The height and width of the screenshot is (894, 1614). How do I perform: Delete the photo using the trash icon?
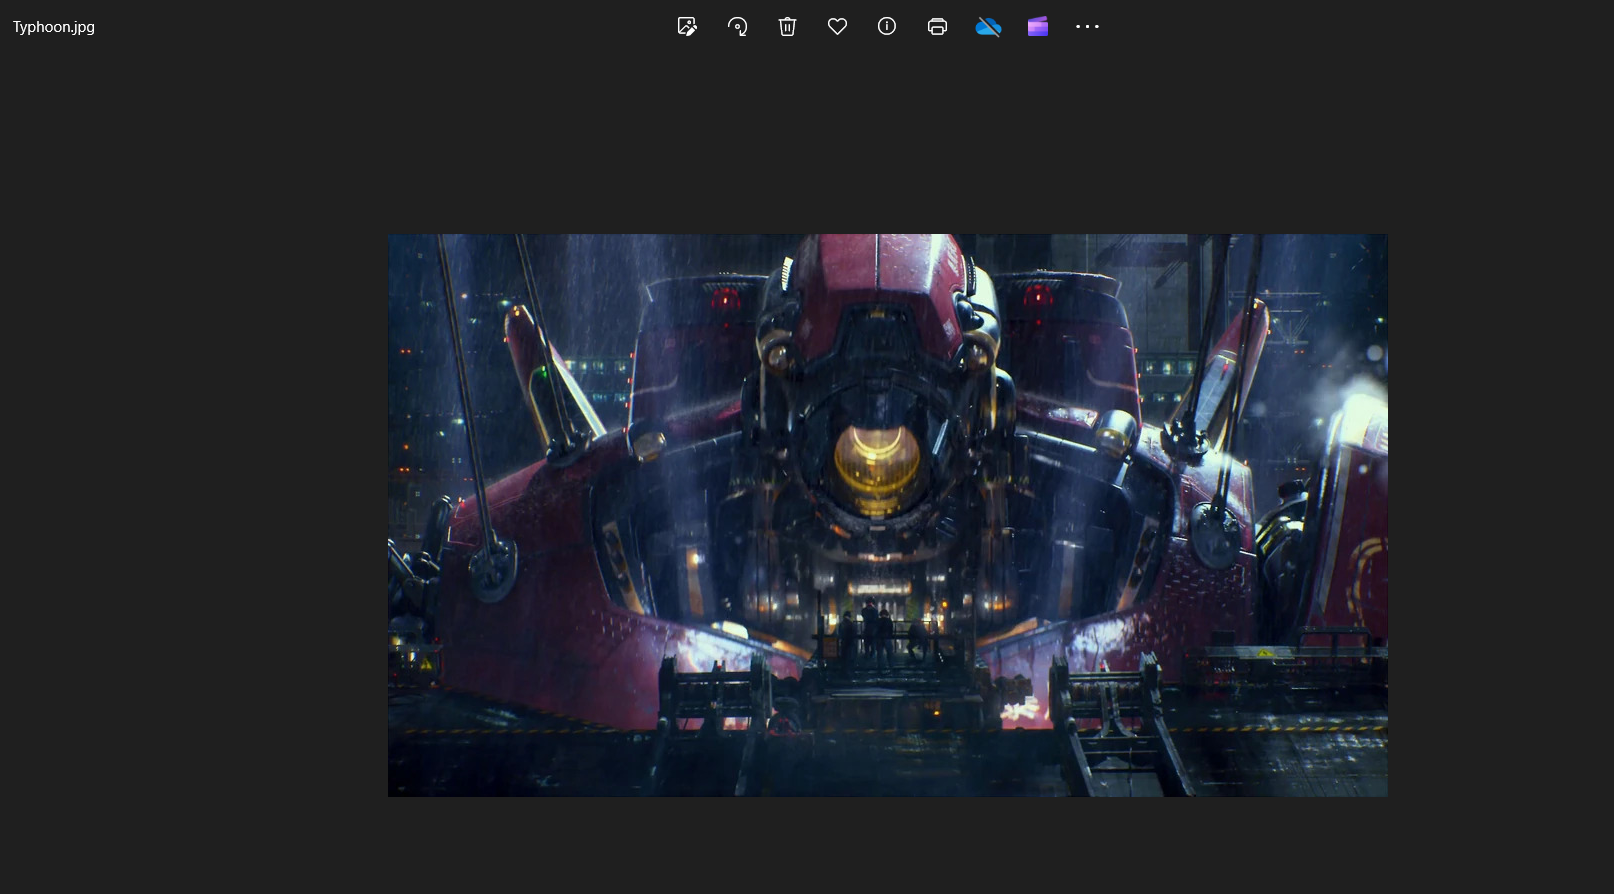pyautogui.click(x=788, y=27)
